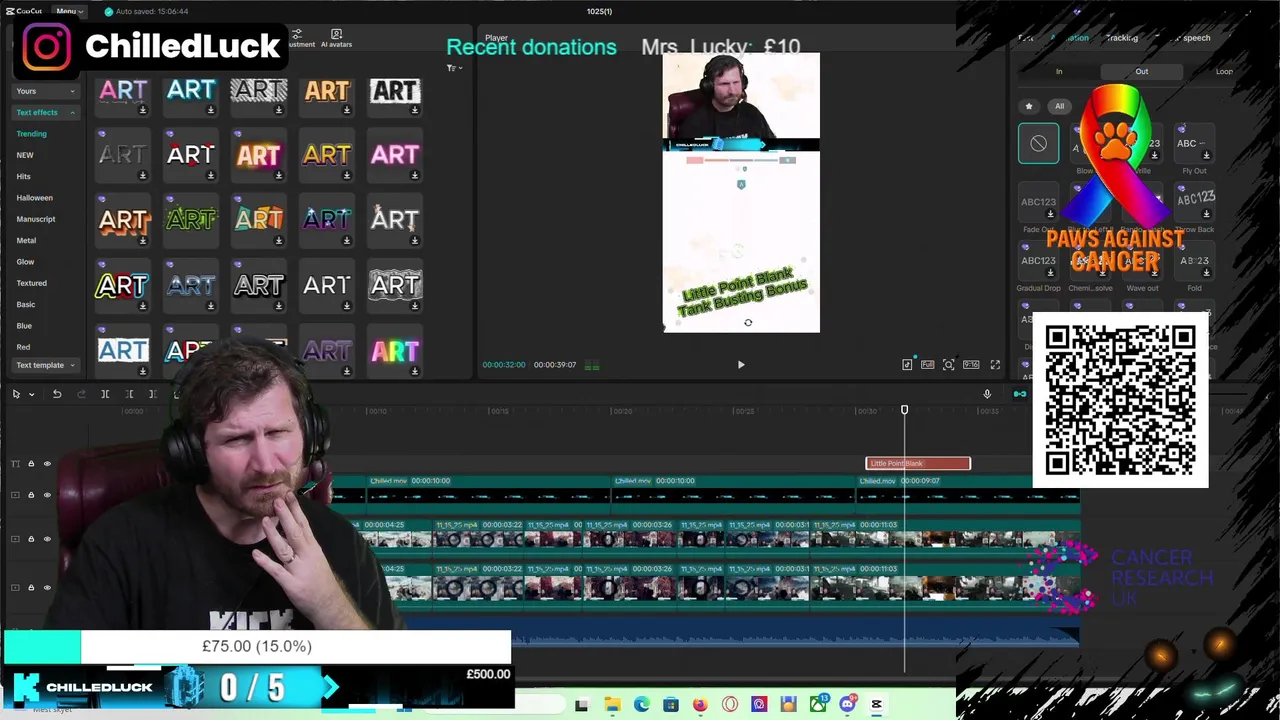1280x720 pixels.
Task: Lock the upper 11_15_25.mp4 video track
Action: pos(31,539)
